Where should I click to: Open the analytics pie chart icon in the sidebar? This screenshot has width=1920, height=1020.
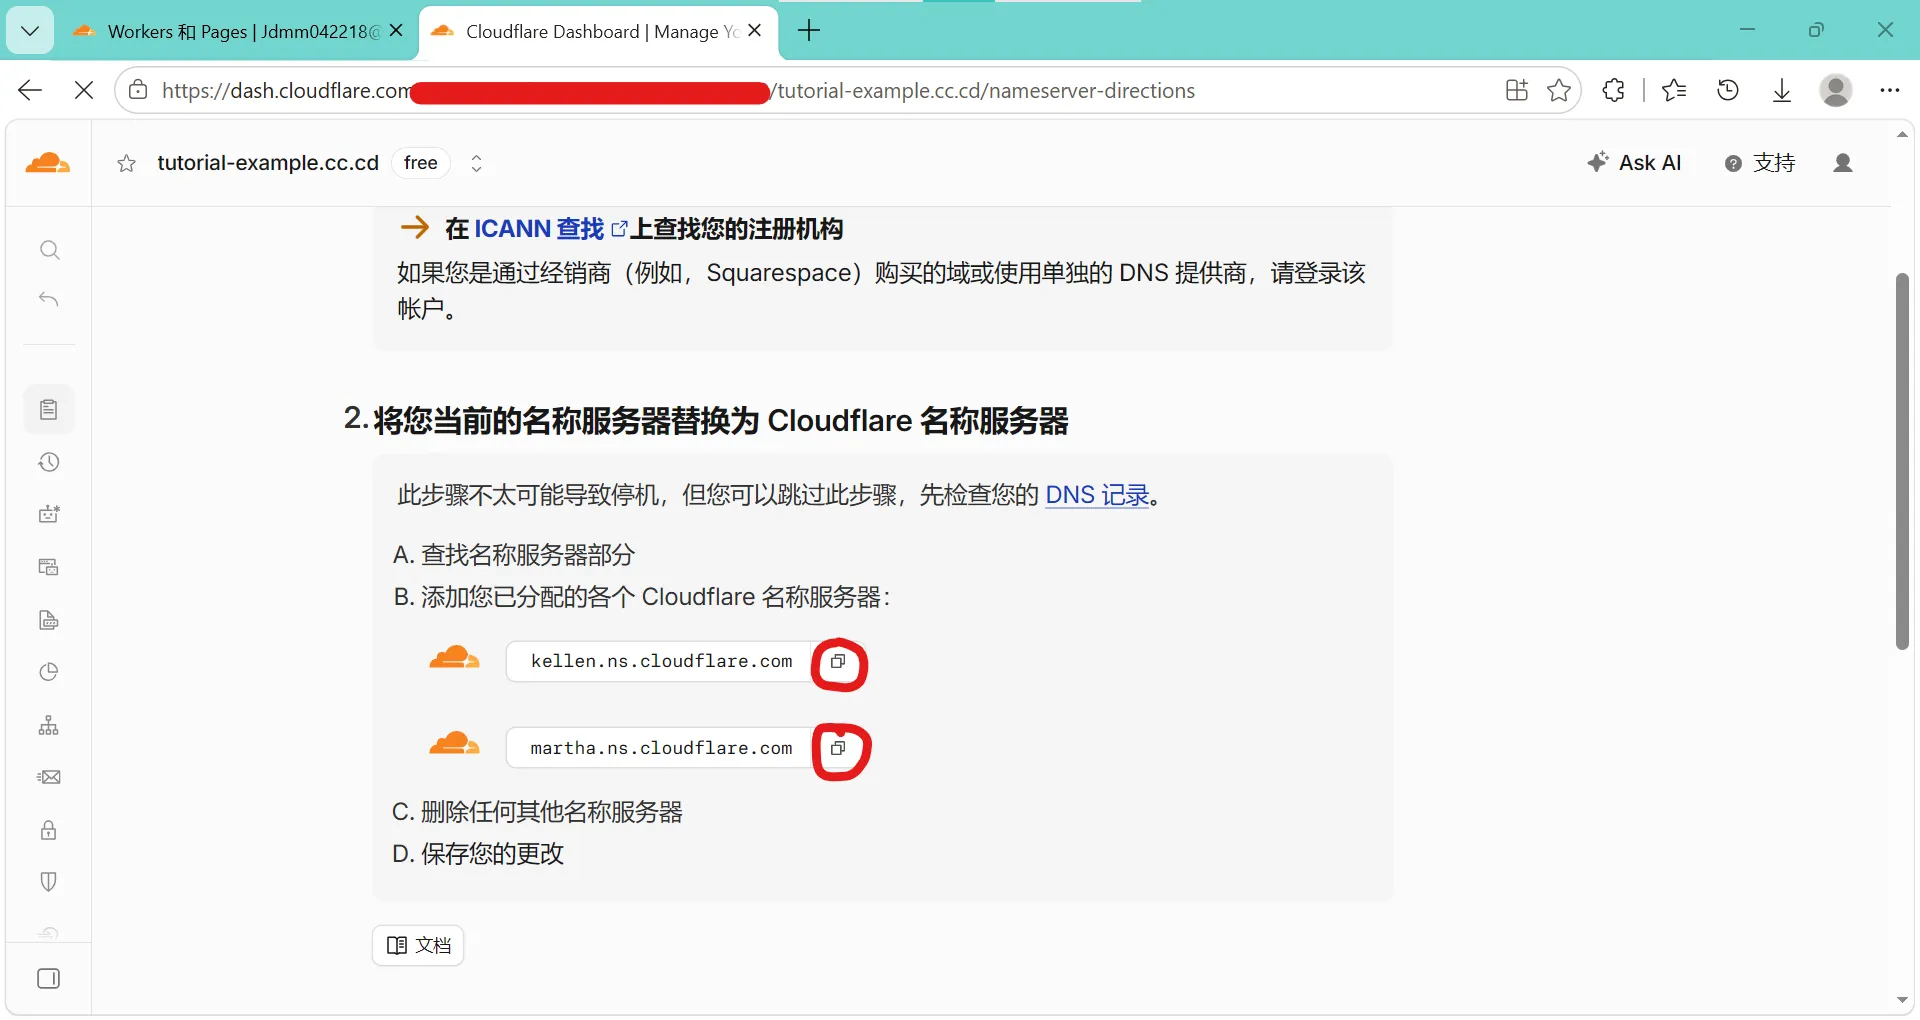pos(49,672)
